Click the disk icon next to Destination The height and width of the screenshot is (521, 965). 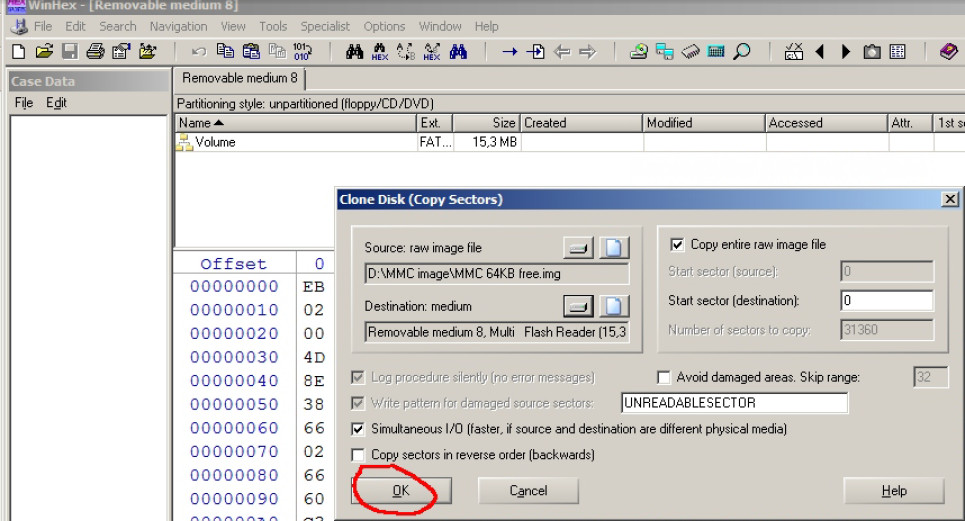579,306
